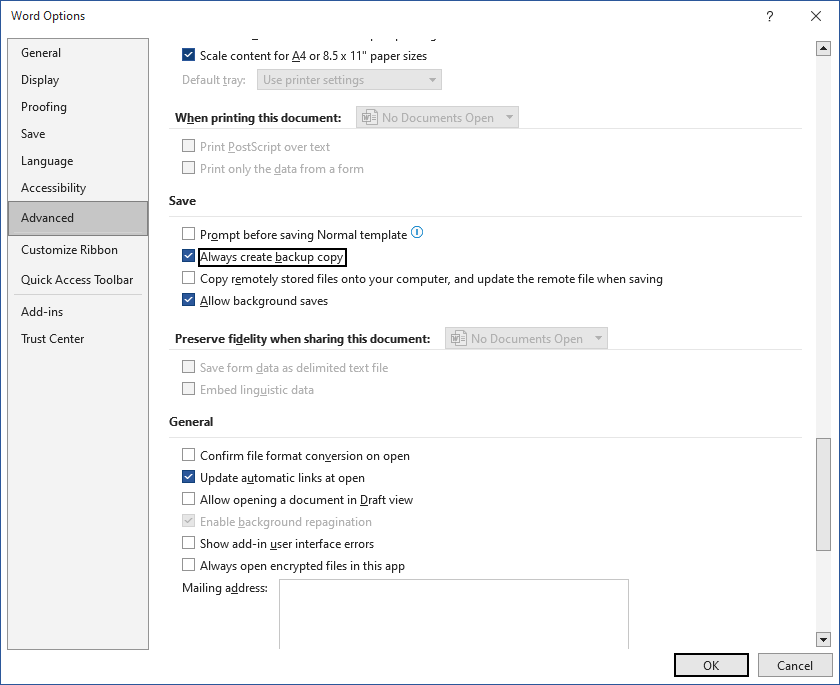Click the scroll down arrow
This screenshot has height=685, width=840.
823,639
